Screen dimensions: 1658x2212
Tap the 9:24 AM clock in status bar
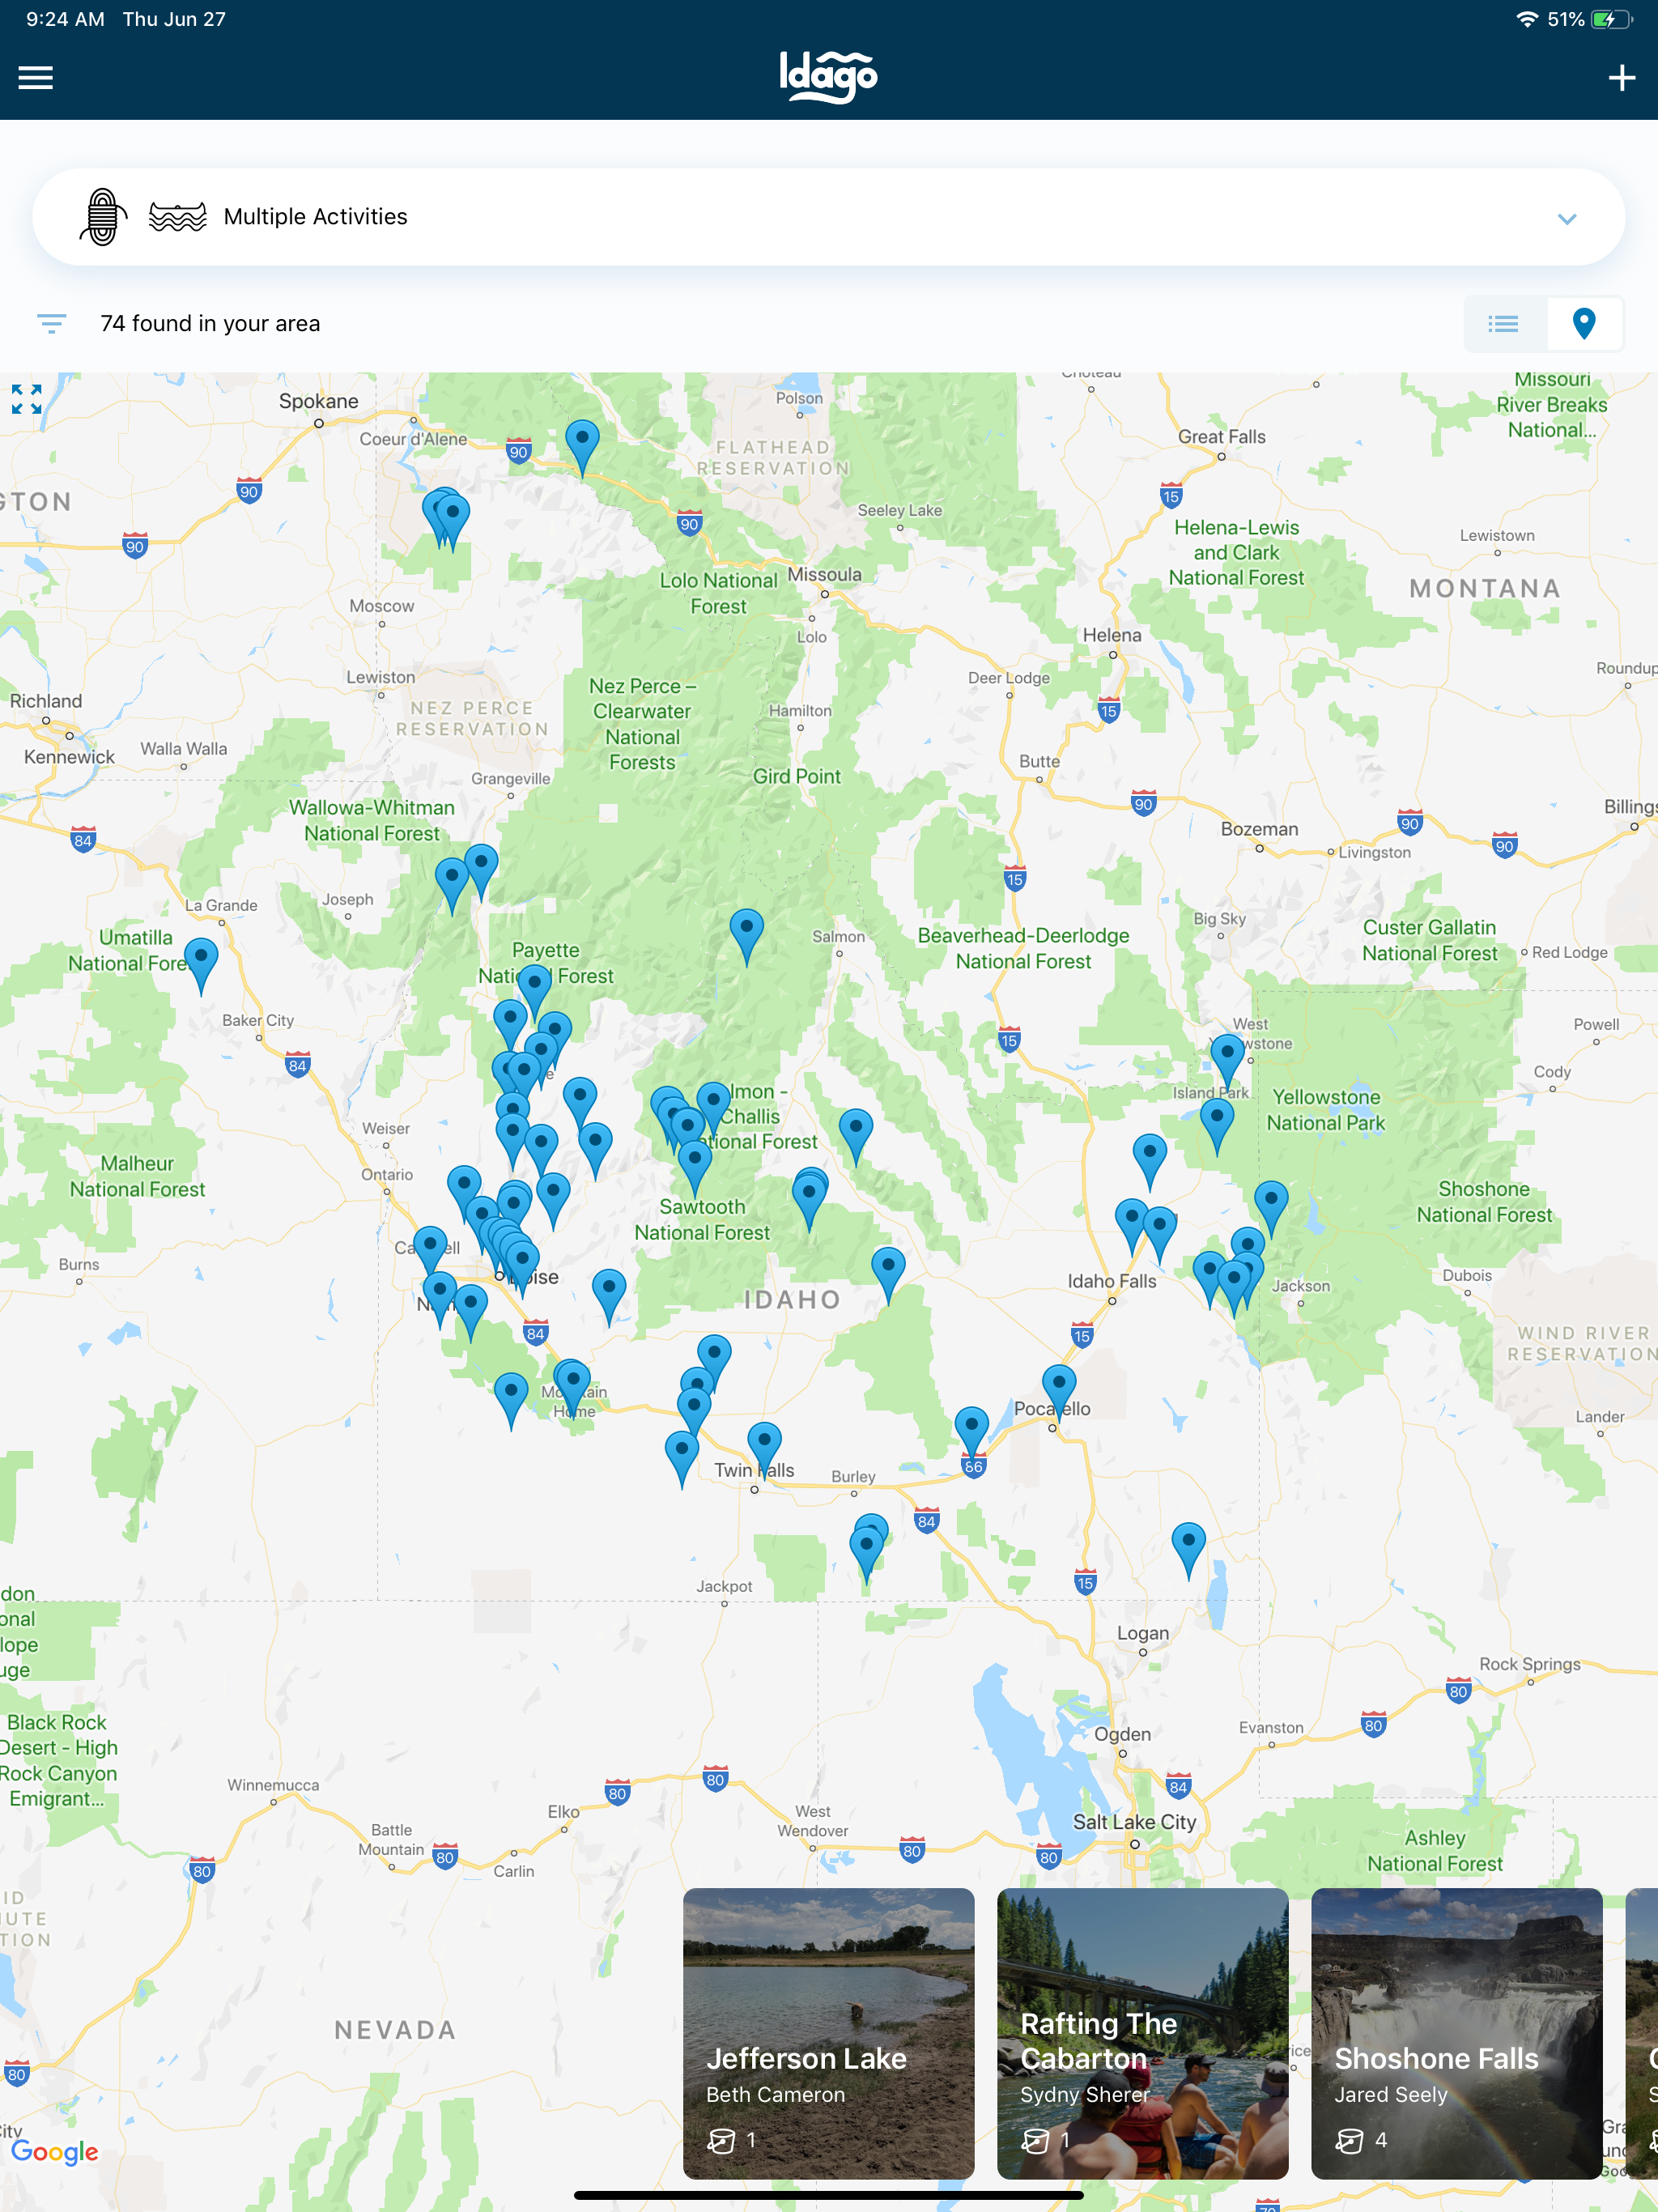65,19
